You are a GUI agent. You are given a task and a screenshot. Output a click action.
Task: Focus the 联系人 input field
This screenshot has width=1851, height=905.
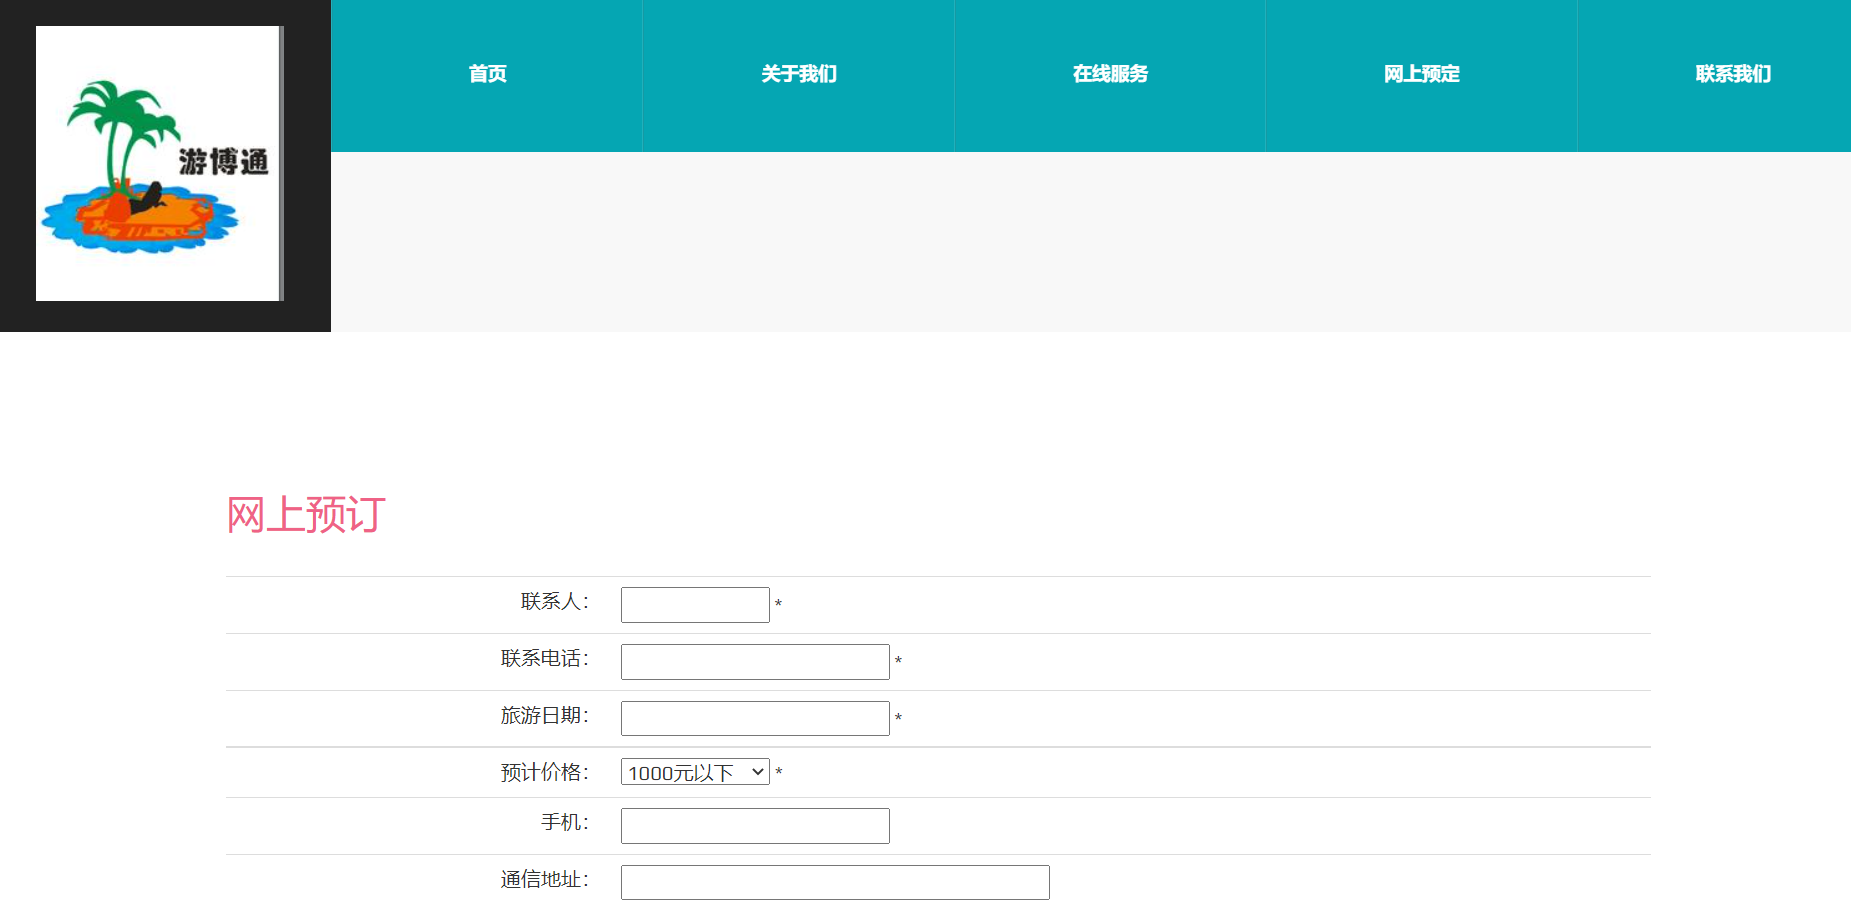coord(695,605)
